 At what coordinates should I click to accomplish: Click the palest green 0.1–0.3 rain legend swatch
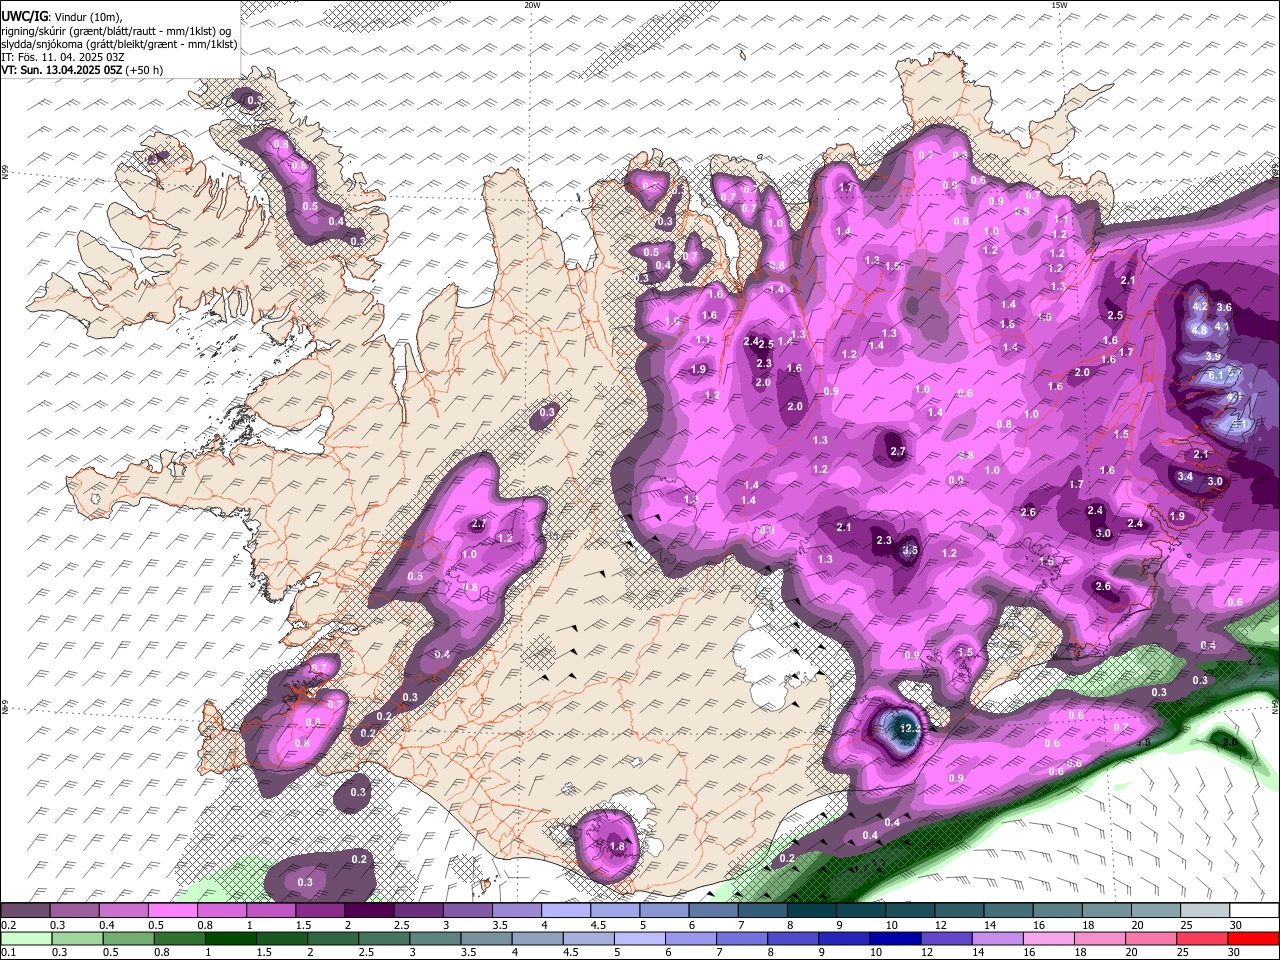tap(28, 938)
